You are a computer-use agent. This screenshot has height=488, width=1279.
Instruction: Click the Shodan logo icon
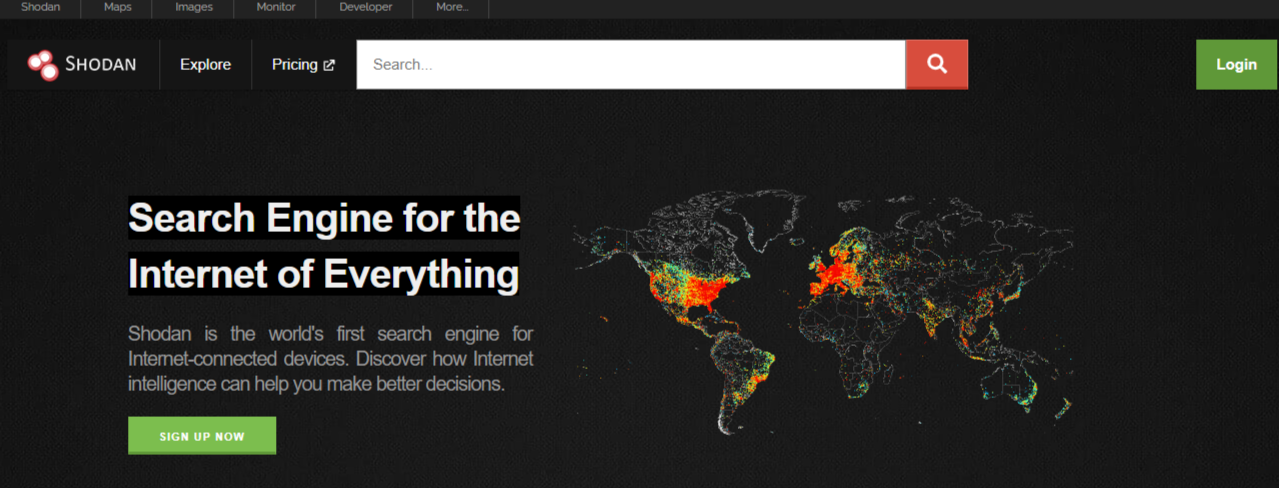coord(43,65)
